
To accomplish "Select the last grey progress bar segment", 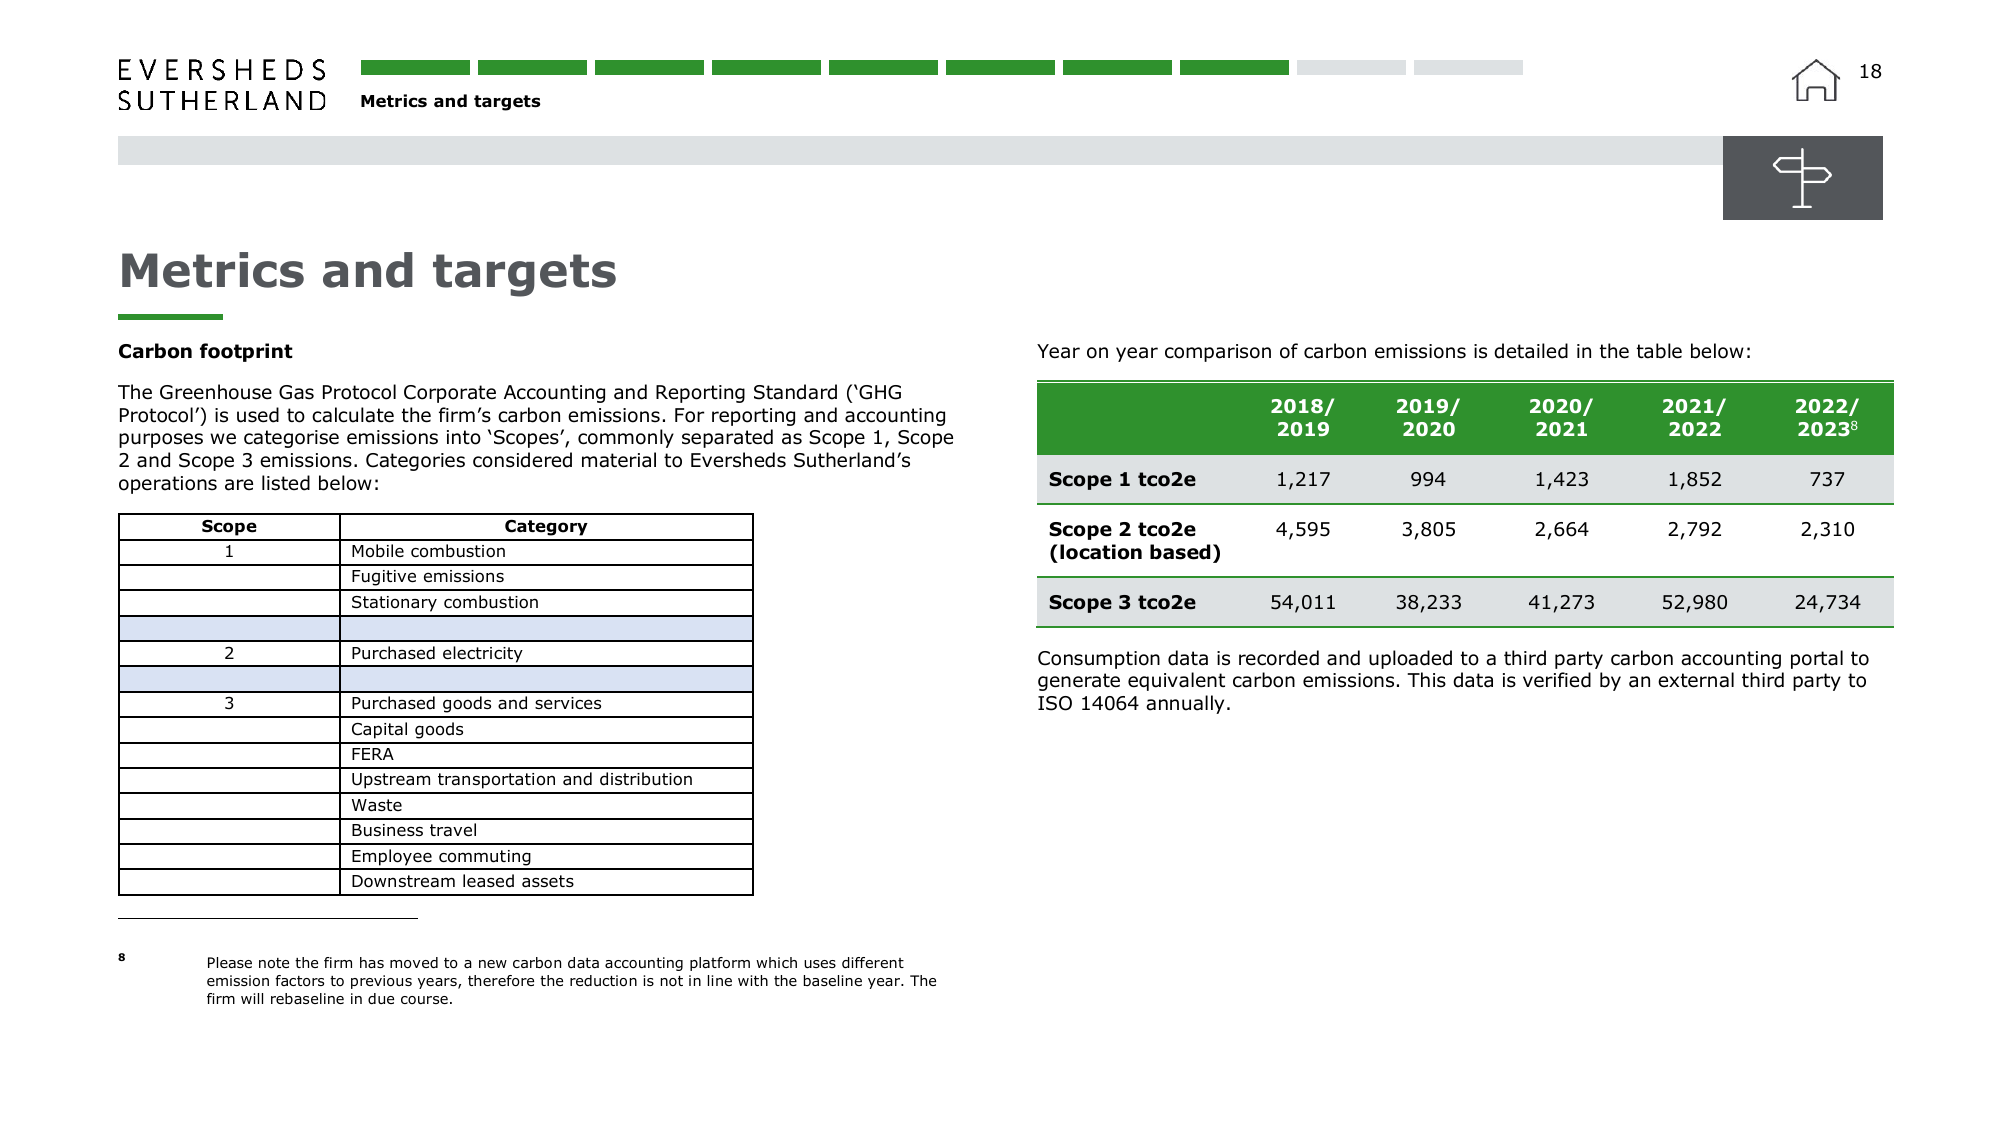I will (x=1468, y=67).
